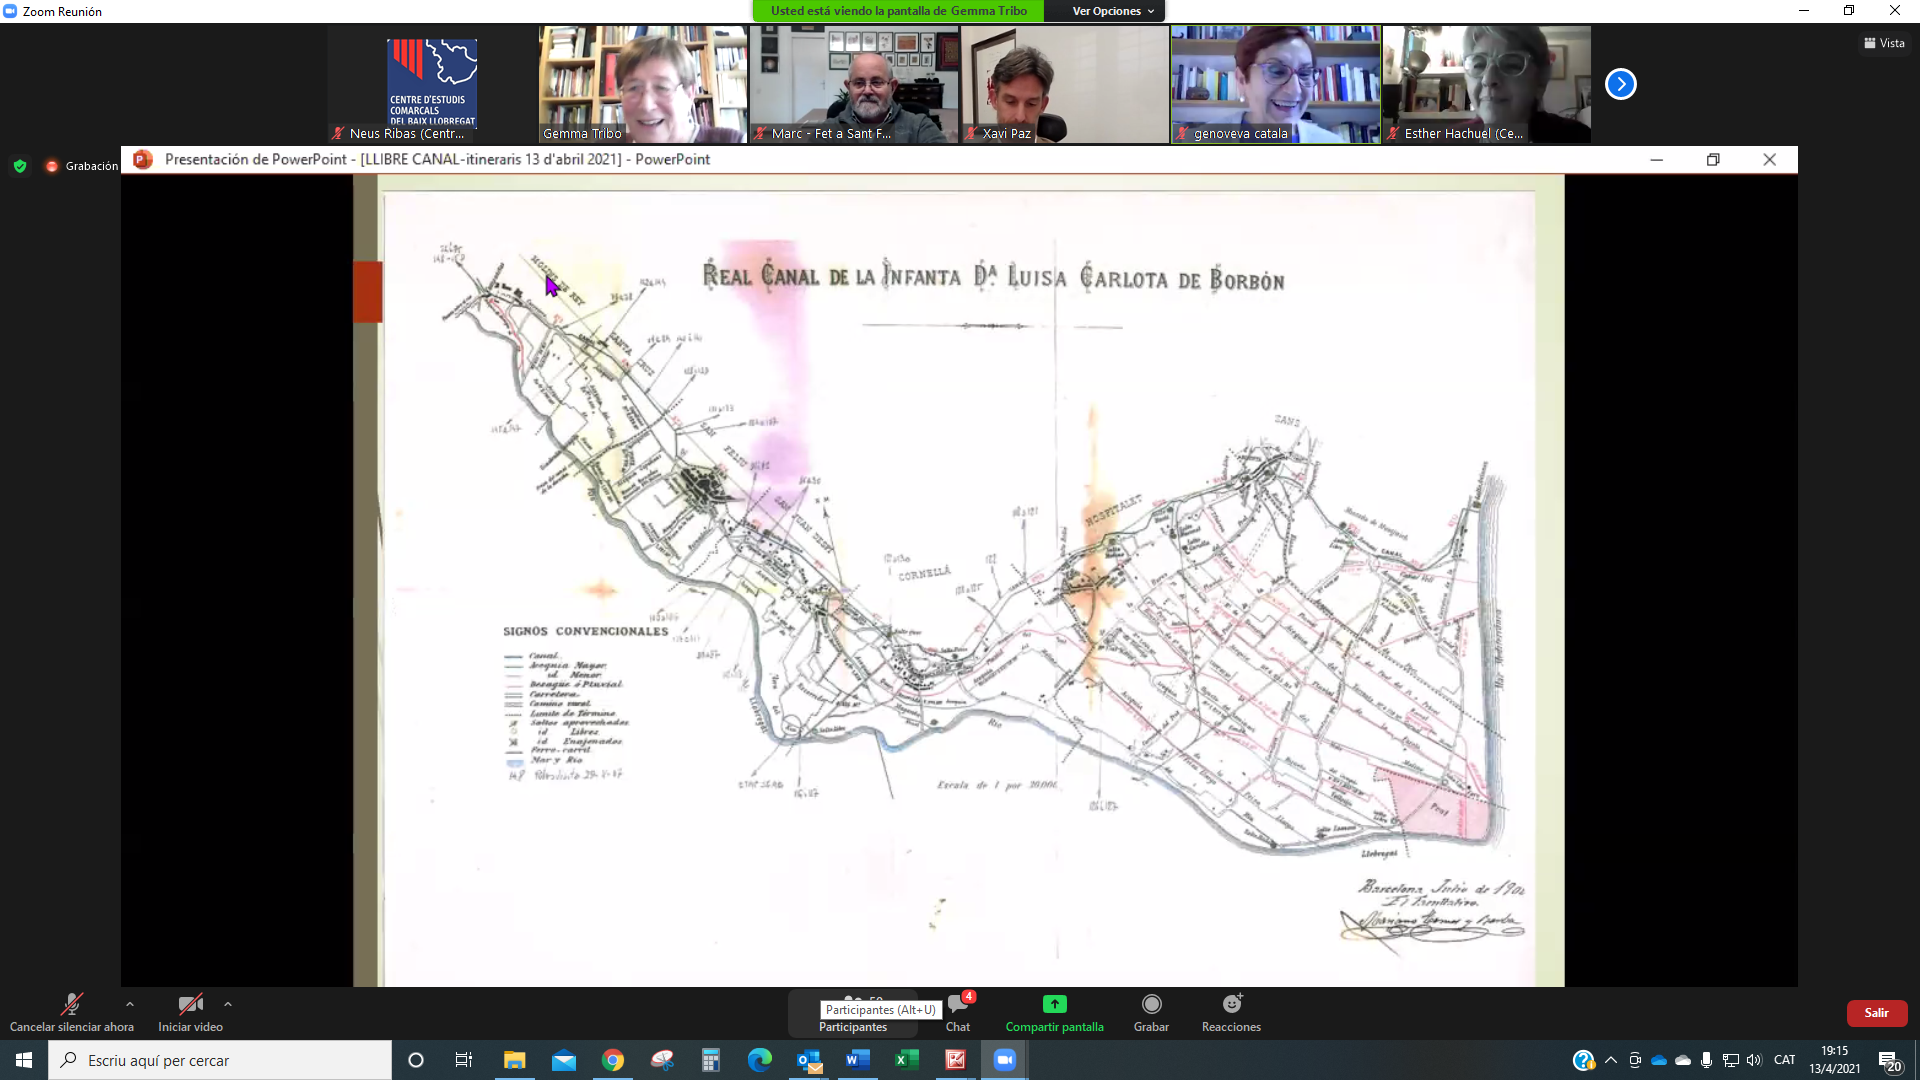The image size is (1920, 1080).
Task: Start recording with the Grabar icon
Action: 1151,1004
